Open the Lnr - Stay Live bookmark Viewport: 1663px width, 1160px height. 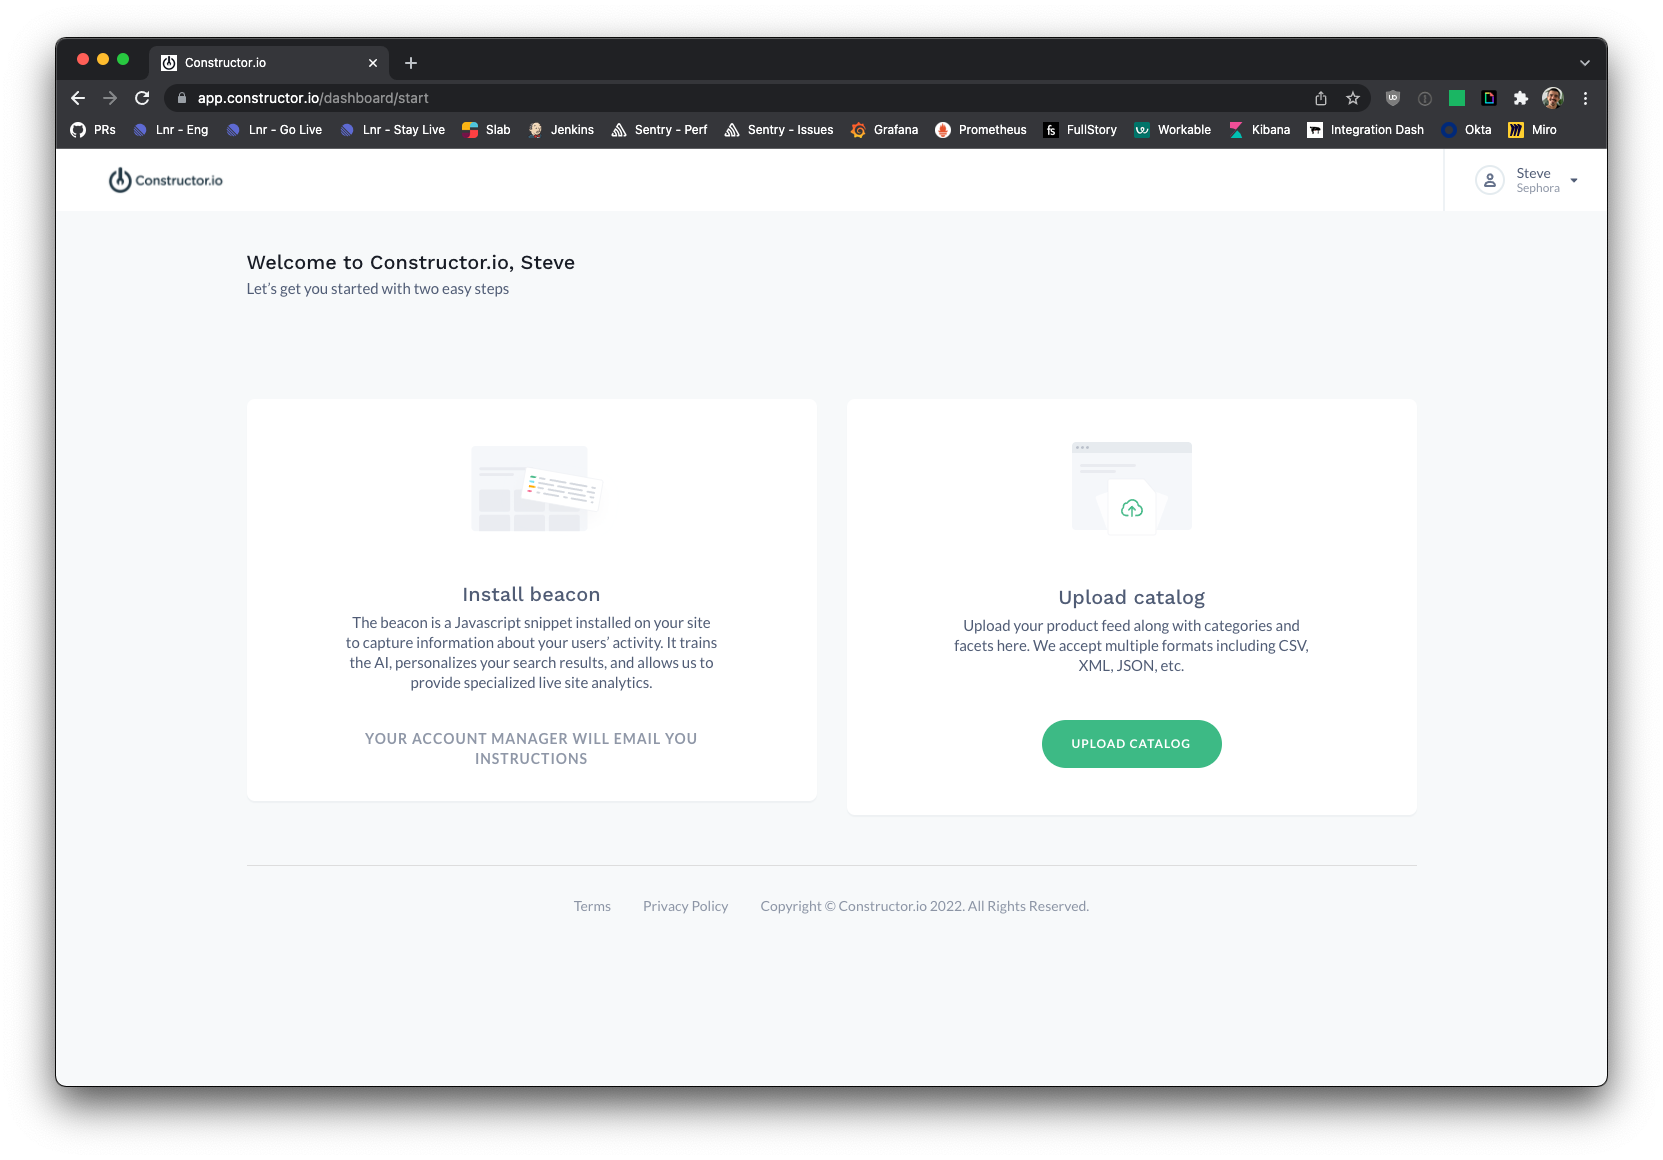click(392, 130)
